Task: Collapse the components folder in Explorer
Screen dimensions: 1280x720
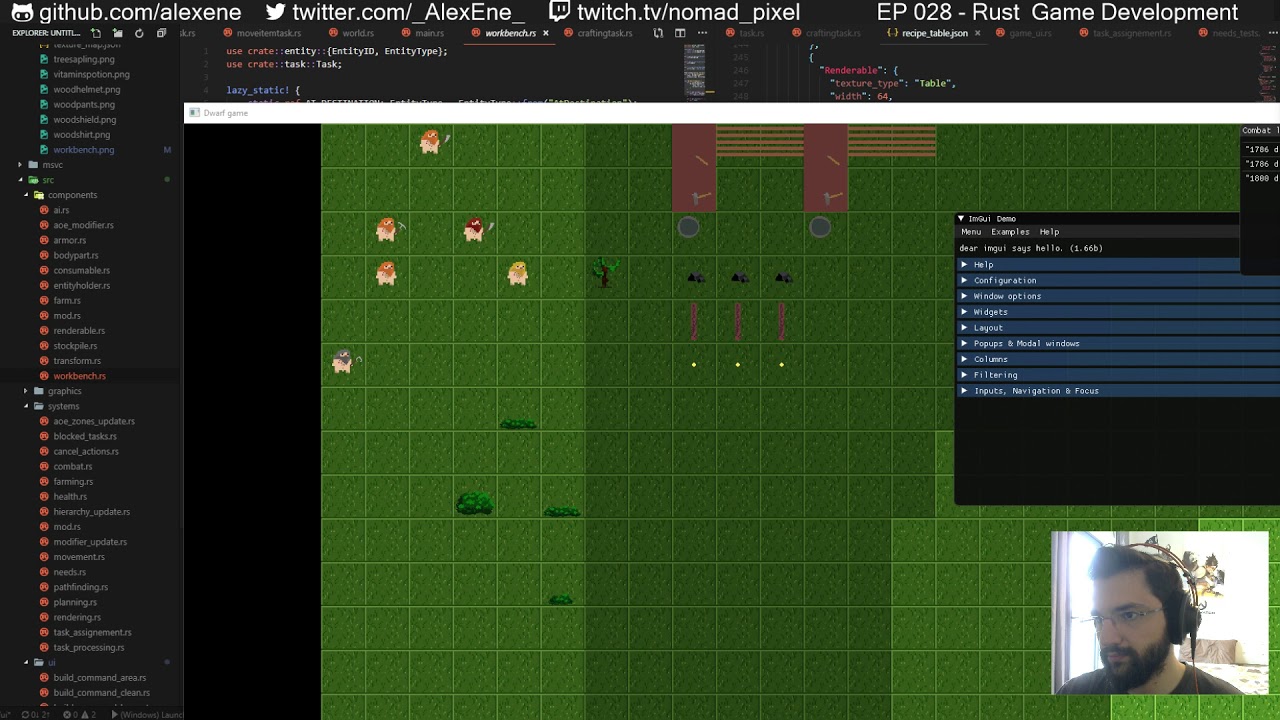Action: 70,195
